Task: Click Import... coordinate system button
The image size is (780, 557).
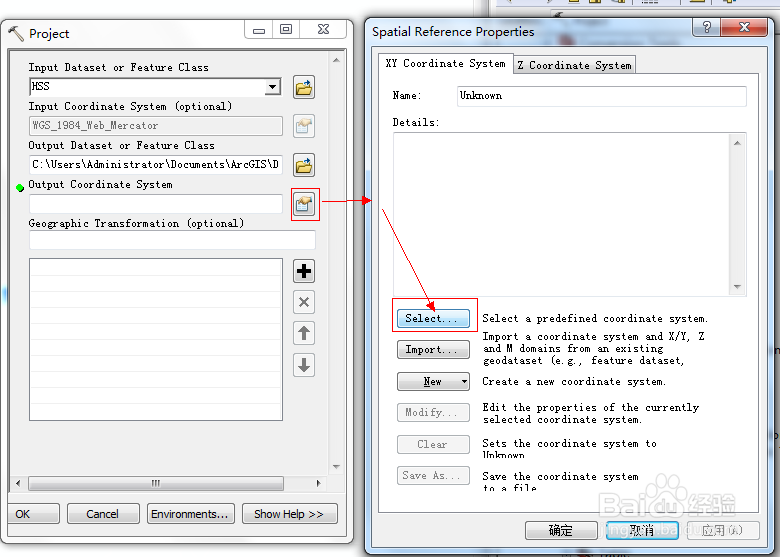Action: (x=433, y=350)
